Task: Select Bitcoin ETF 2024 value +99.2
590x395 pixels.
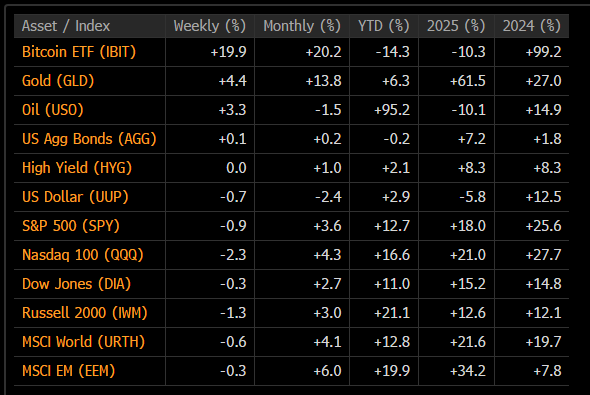Action: click(543, 52)
